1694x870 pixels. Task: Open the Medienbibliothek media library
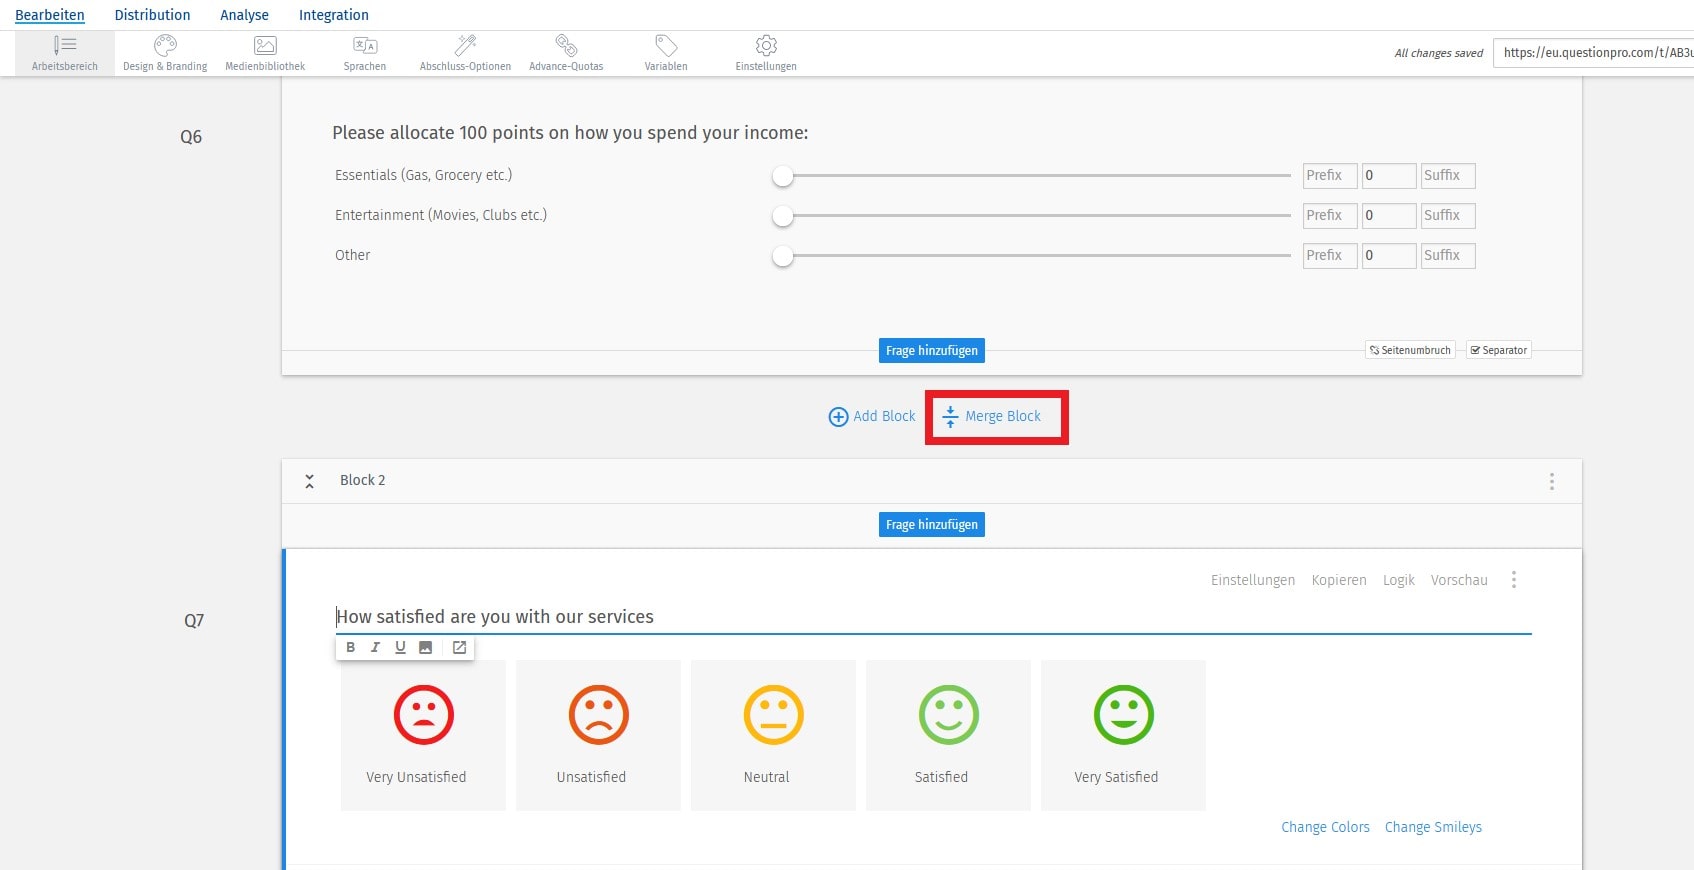point(265,53)
